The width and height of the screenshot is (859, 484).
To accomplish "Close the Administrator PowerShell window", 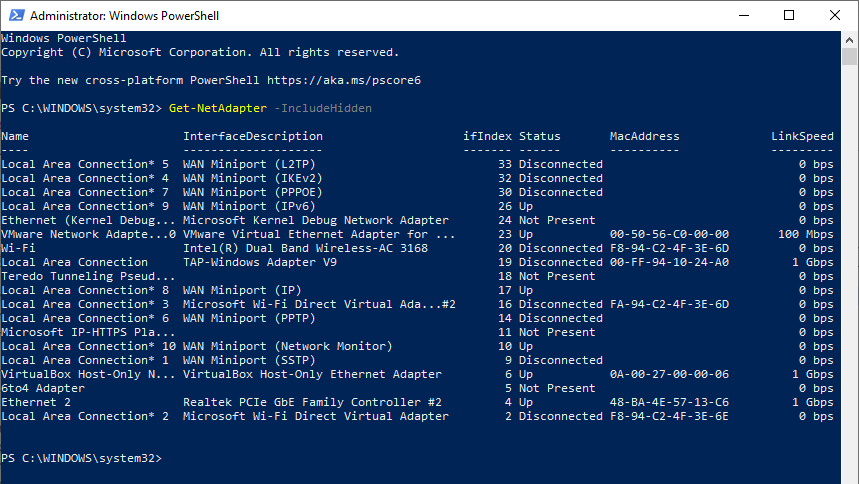I will [x=835, y=16].
